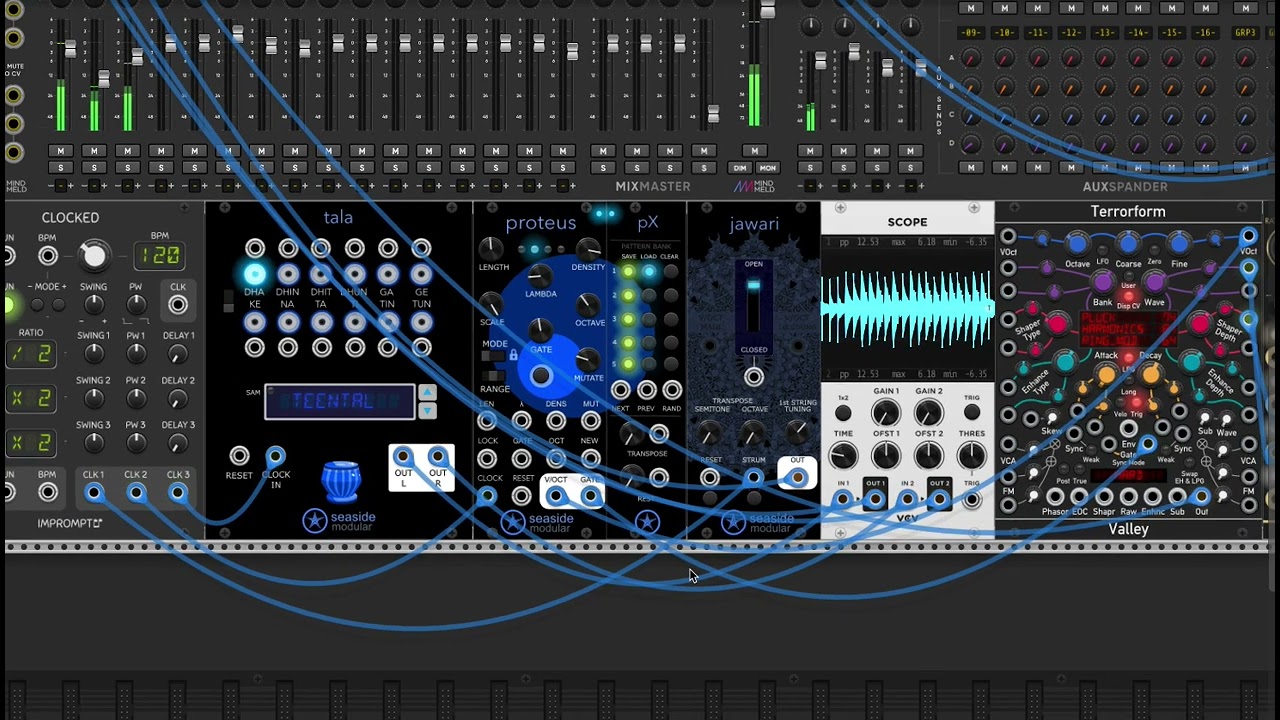This screenshot has width=1280, height=720.
Task: Click the CLK 1 output jack on Clocked
Action: [94, 492]
